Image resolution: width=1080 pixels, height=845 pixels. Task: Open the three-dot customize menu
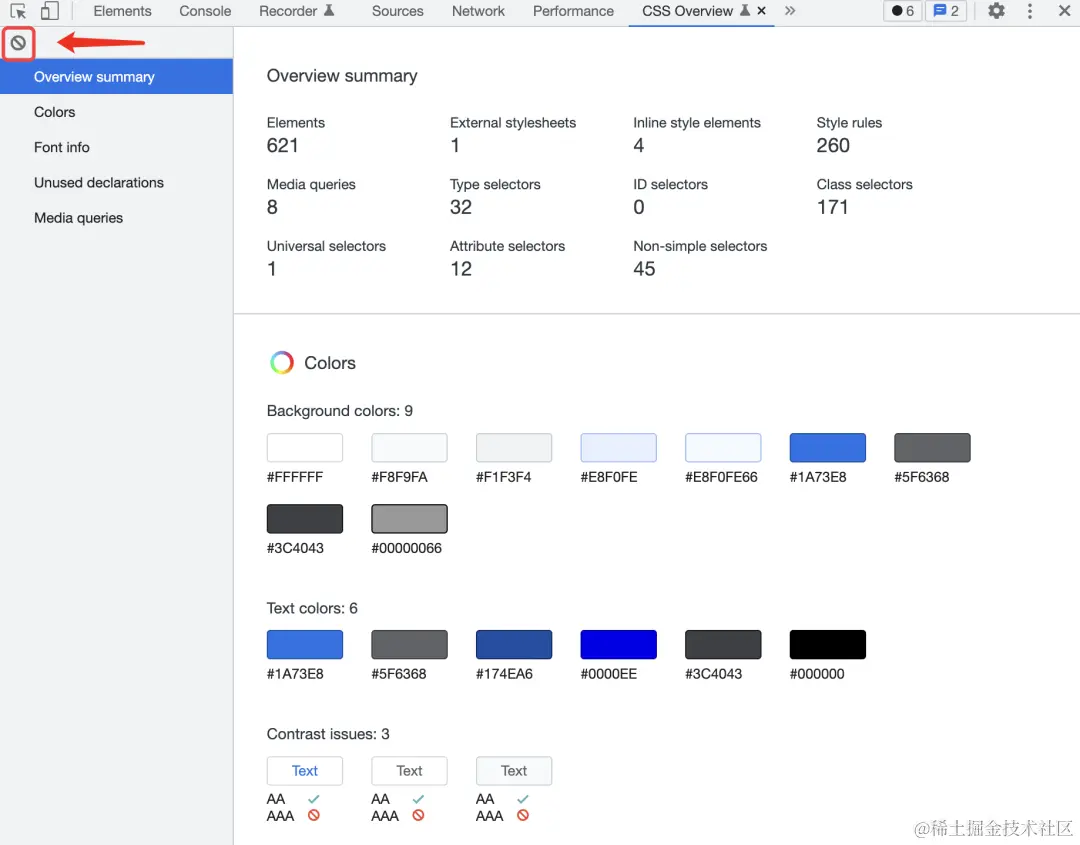coord(1030,11)
